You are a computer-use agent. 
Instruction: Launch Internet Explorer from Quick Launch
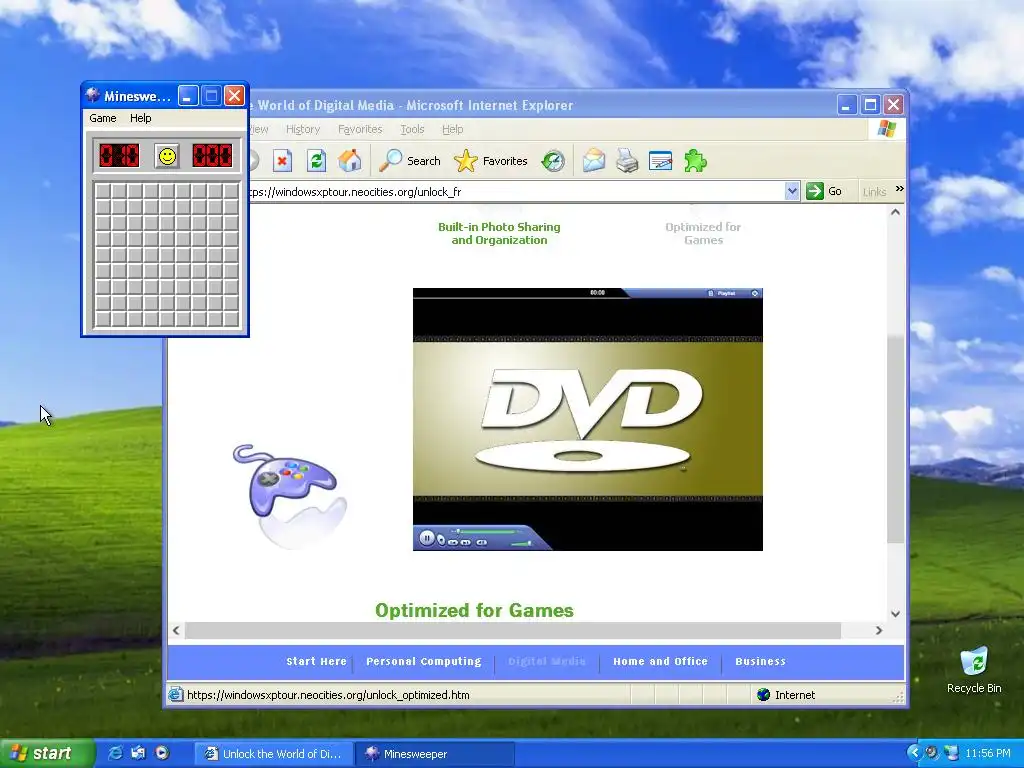point(115,753)
